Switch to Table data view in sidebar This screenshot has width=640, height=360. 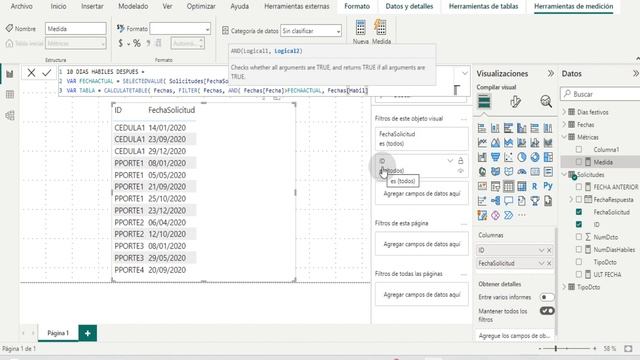click(10, 95)
